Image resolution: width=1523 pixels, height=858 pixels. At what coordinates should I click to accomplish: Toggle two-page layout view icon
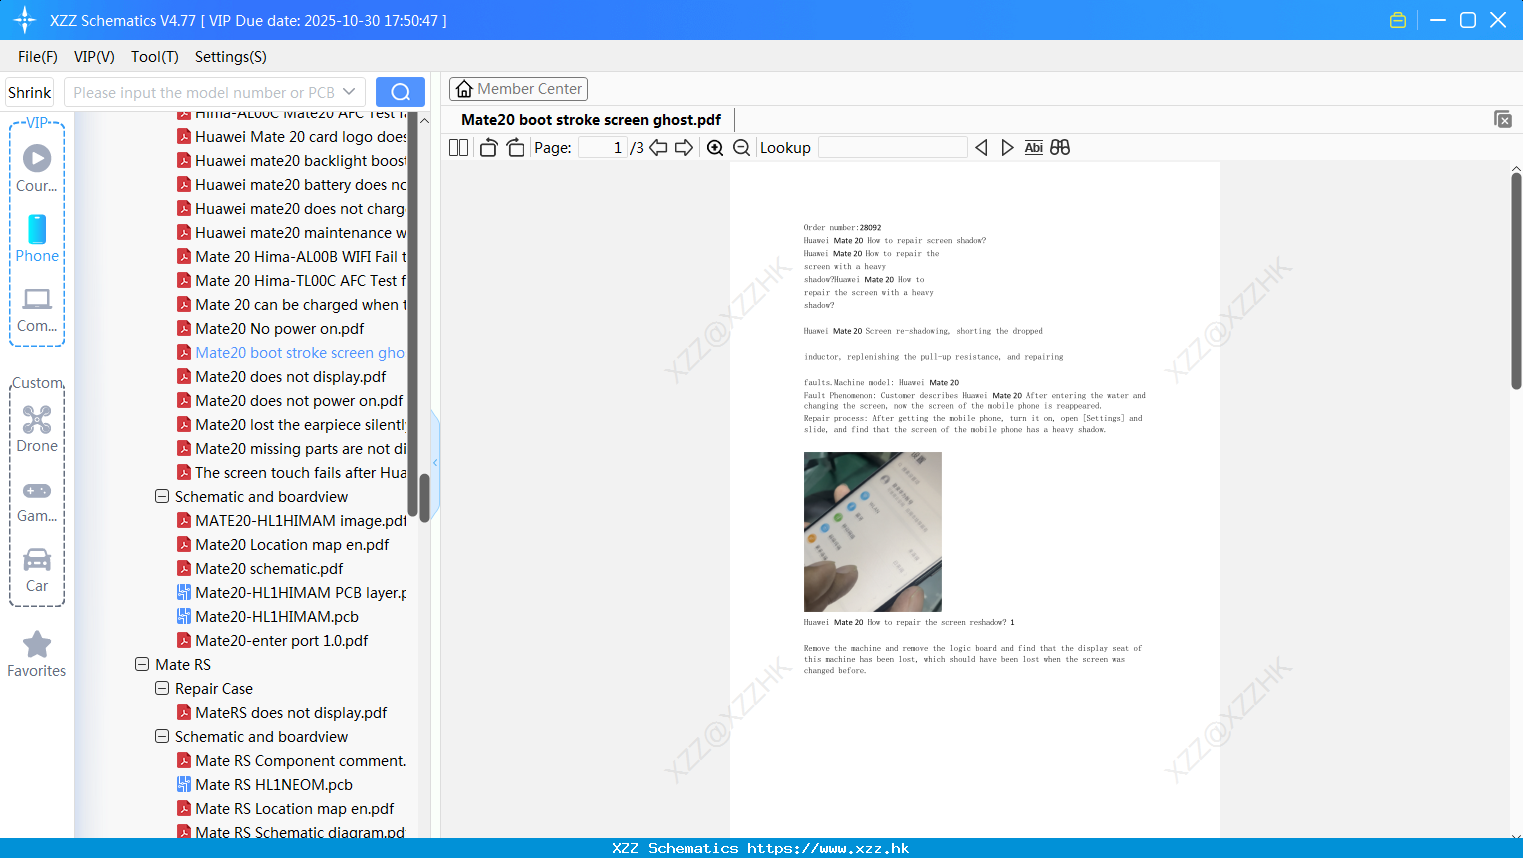[x=458, y=147]
